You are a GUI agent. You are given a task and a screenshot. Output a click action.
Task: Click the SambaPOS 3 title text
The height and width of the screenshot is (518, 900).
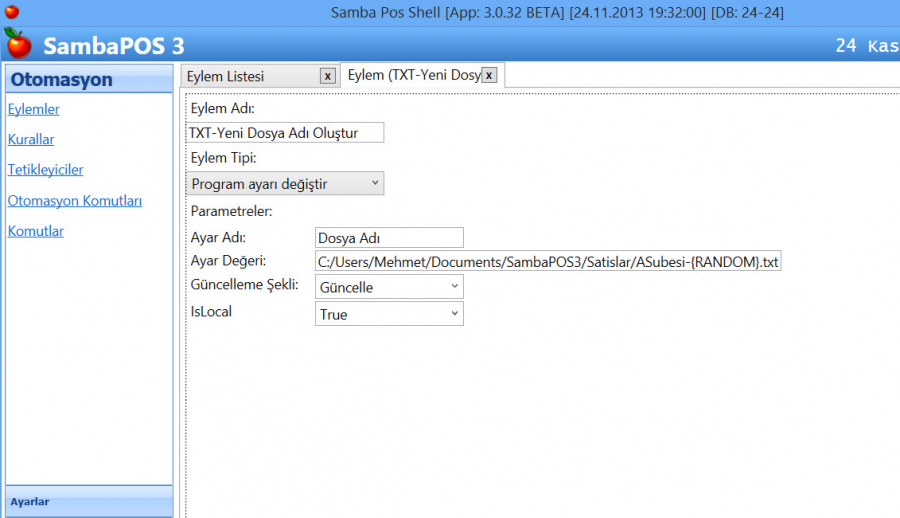click(x=114, y=46)
